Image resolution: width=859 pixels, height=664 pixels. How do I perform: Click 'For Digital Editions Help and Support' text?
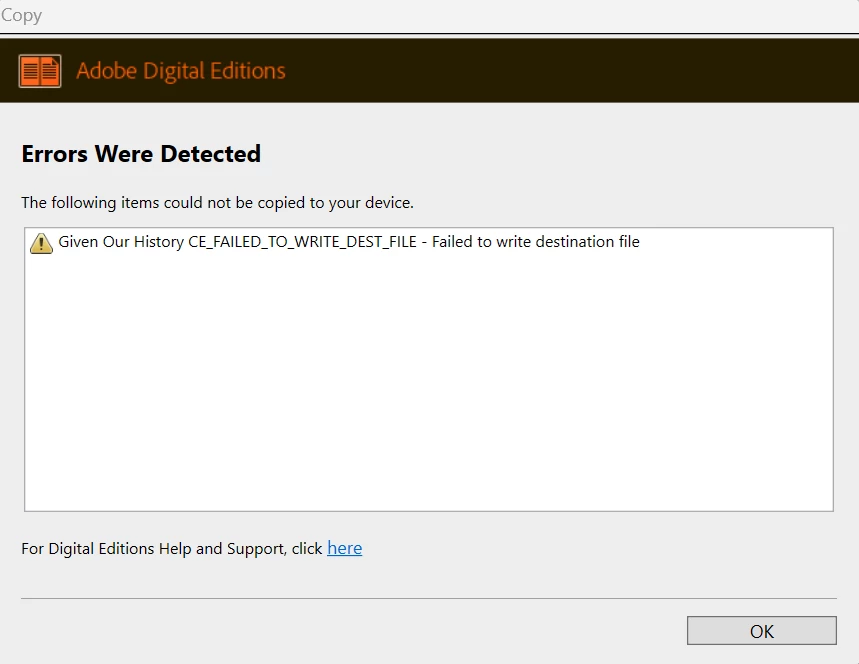[x=154, y=548]
